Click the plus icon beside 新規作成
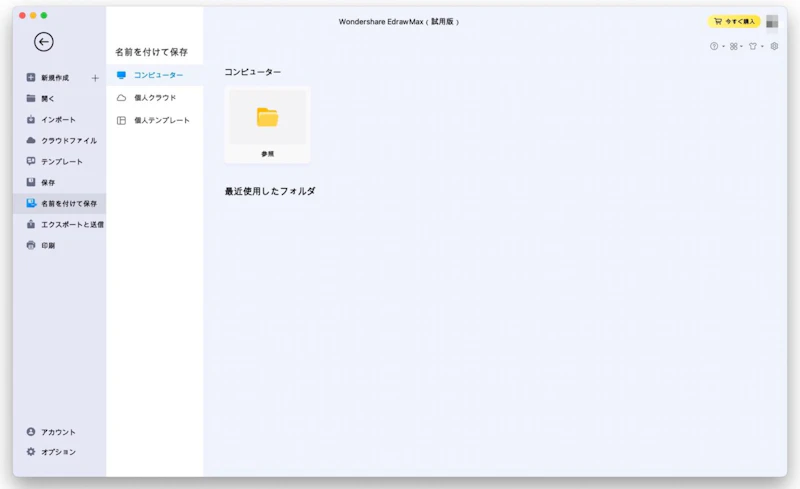Viewport: 800px width, 489px height. click(95, 78)
